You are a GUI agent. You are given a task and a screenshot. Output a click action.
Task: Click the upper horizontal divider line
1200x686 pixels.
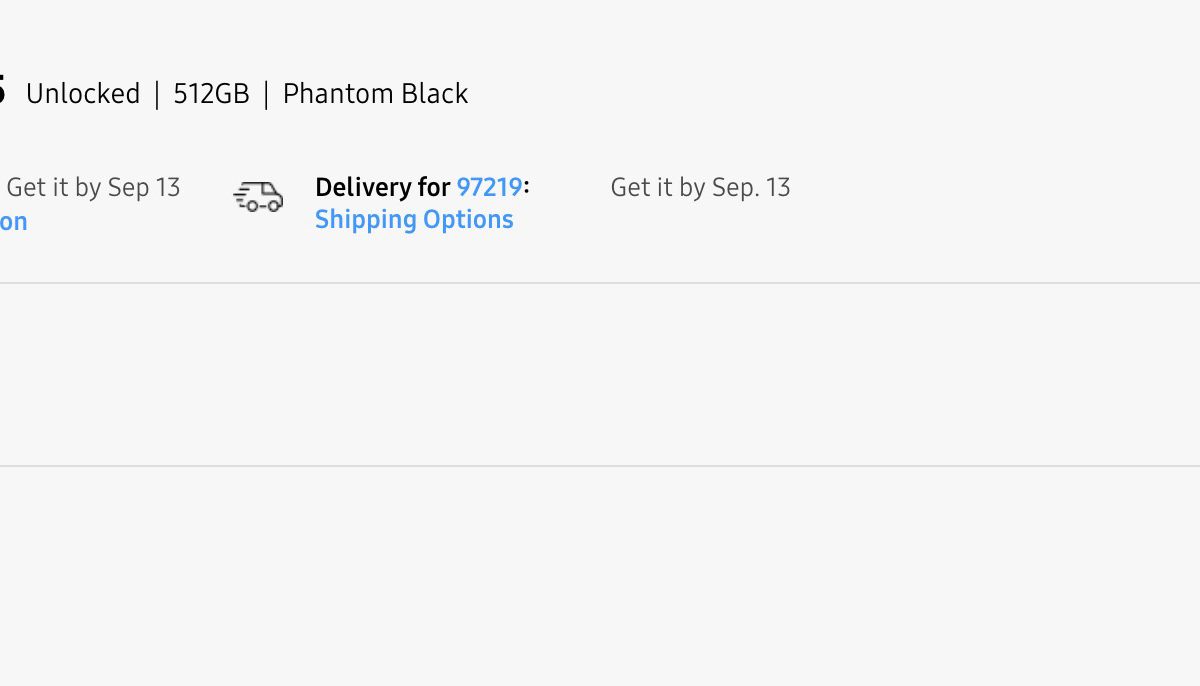click(600, 283)
